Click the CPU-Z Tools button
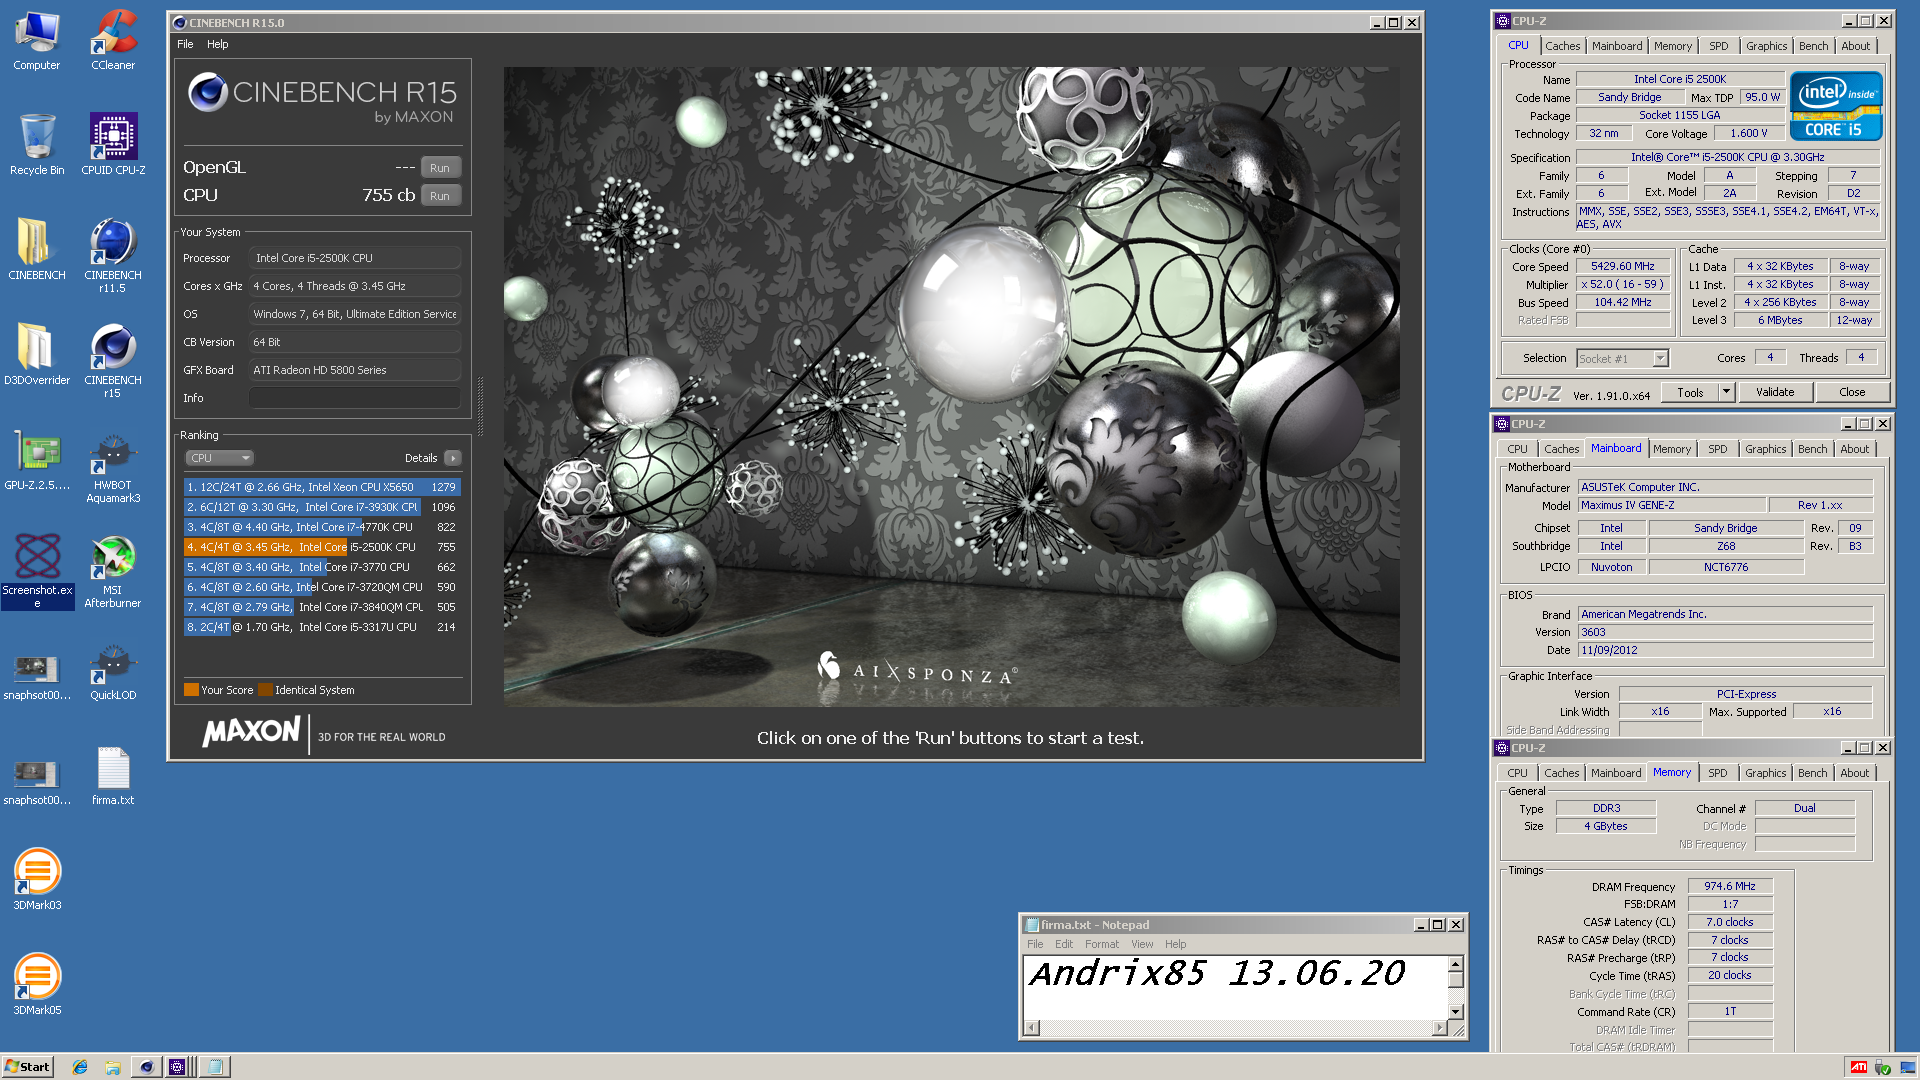This screenshot has height=1080, width=1920. [x=1690, y=392]
